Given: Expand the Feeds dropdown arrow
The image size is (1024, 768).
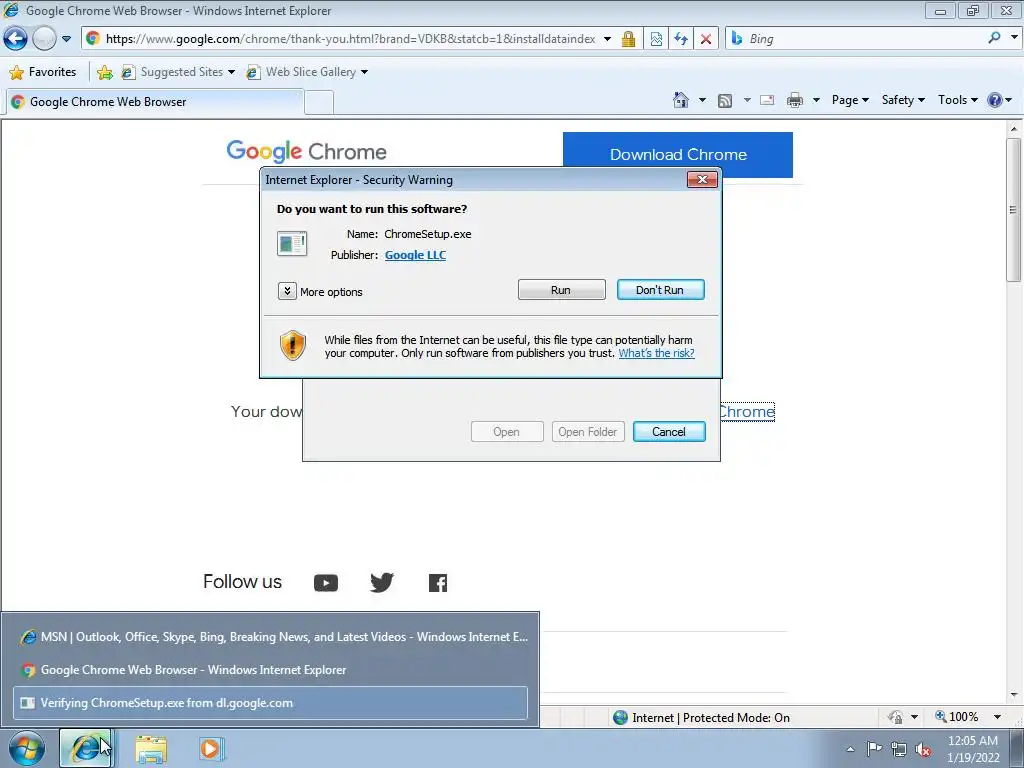Looking at the screenshot, I should point(747,100).
